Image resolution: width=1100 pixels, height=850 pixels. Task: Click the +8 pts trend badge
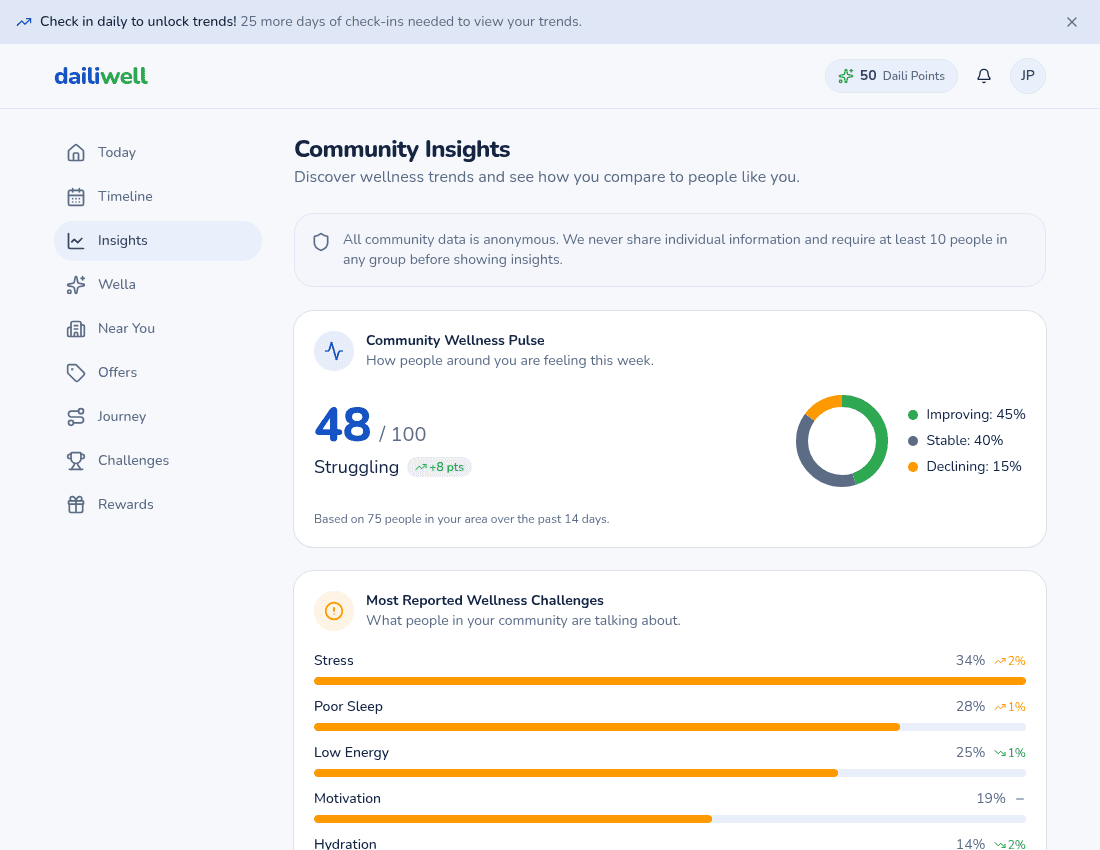(x=439, y=467)
